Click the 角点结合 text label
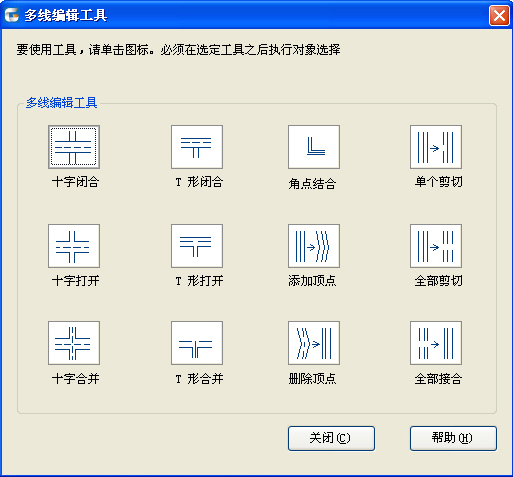The width and height of the screenshot is (513, 477). pos(312,184)
